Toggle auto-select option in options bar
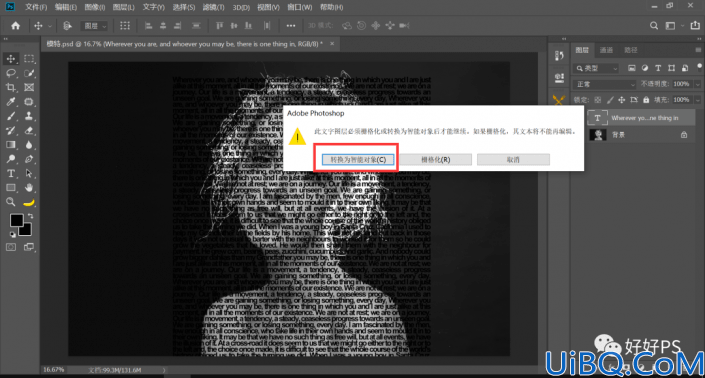The width and height of the screenshot is (705, 378). [x=67, y=26]
